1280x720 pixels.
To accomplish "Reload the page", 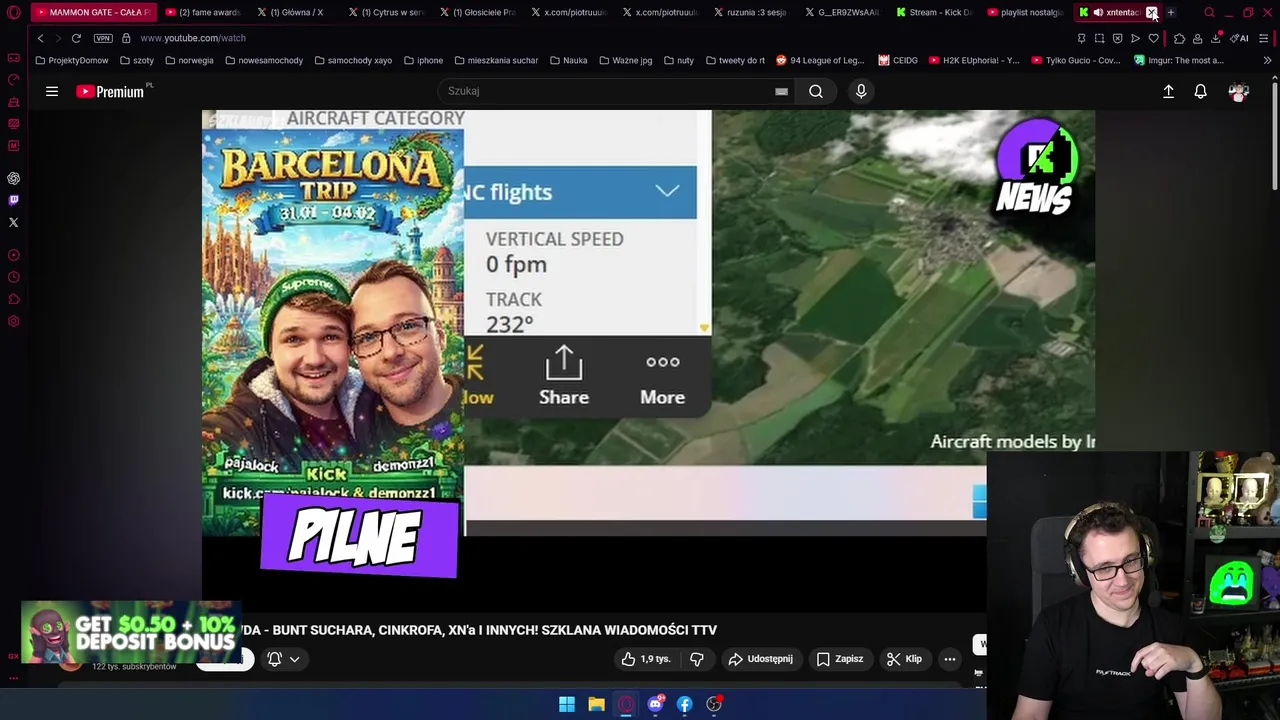I will pyautogui.click(x=76, y=38).
